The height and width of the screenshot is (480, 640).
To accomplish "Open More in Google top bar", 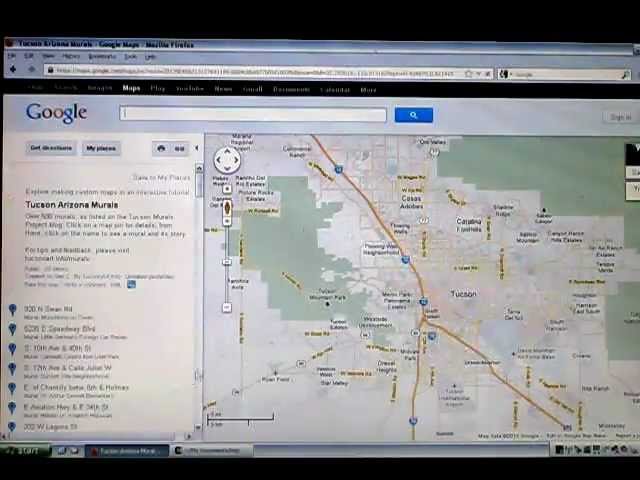I will (x=368, y=90).
